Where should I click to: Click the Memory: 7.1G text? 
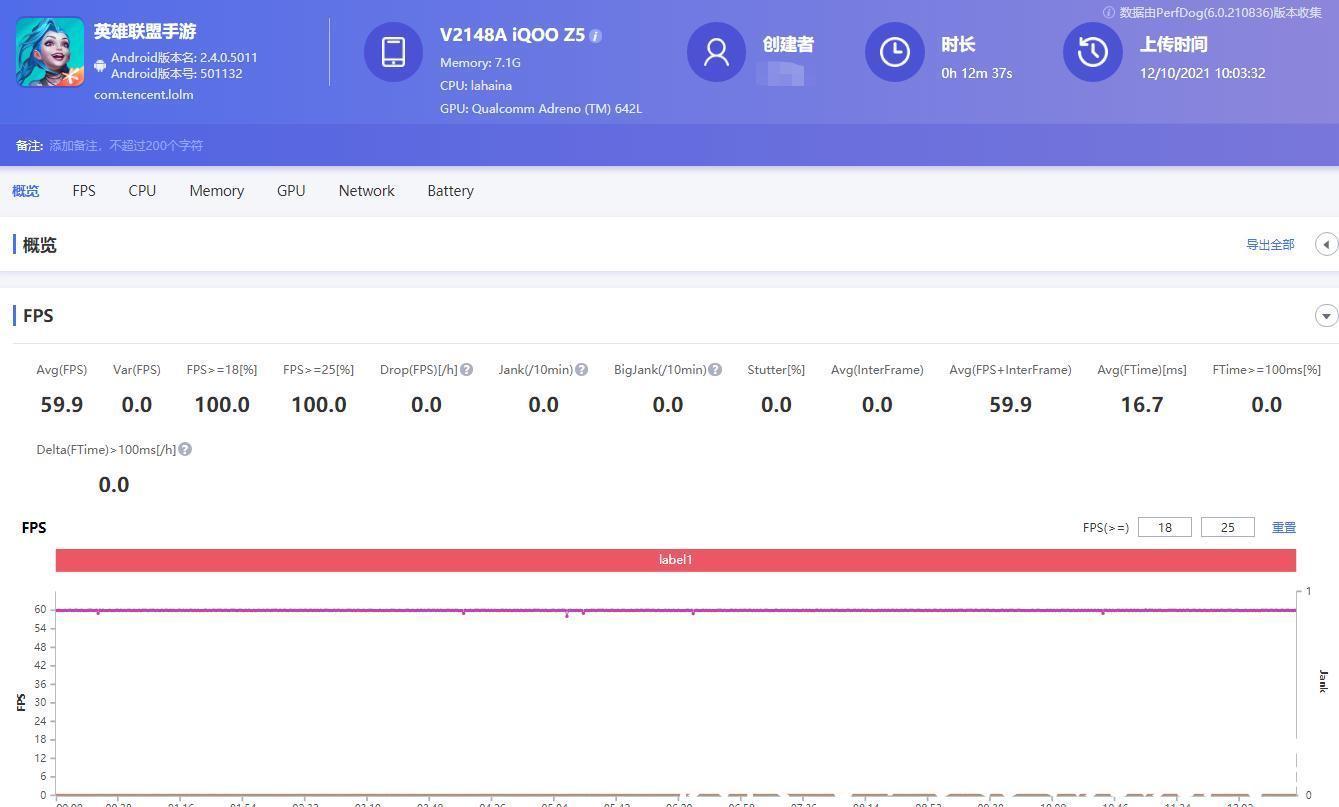click(x=480, y=62)
